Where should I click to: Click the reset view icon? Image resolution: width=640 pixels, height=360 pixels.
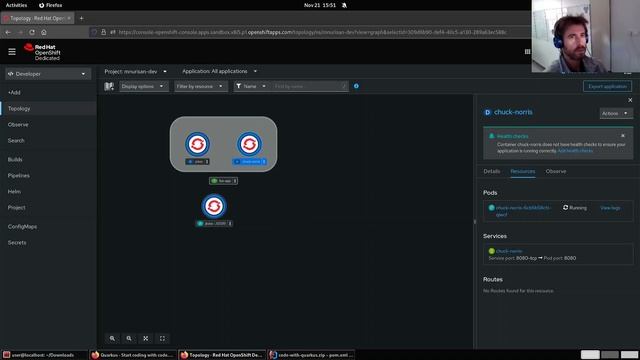pyautogui.click(x=162, y=338)
